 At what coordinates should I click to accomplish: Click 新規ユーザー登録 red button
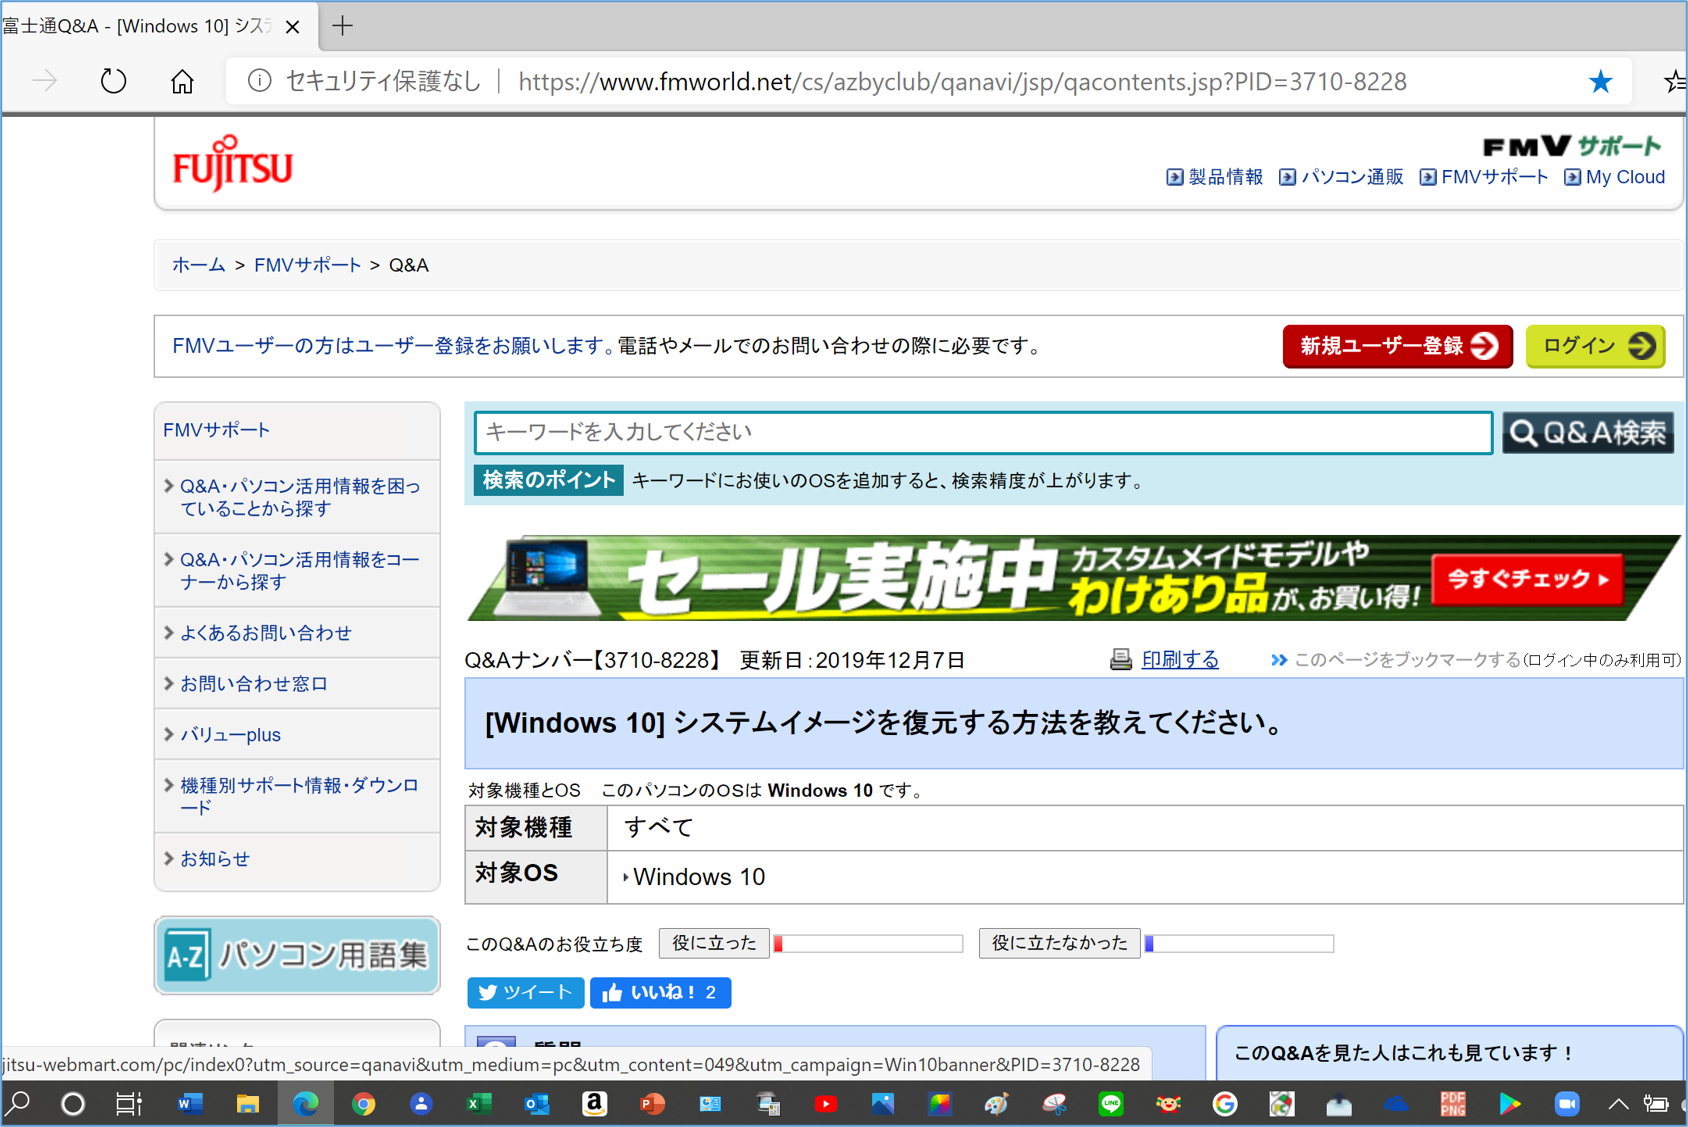[x=1397, y=346]
